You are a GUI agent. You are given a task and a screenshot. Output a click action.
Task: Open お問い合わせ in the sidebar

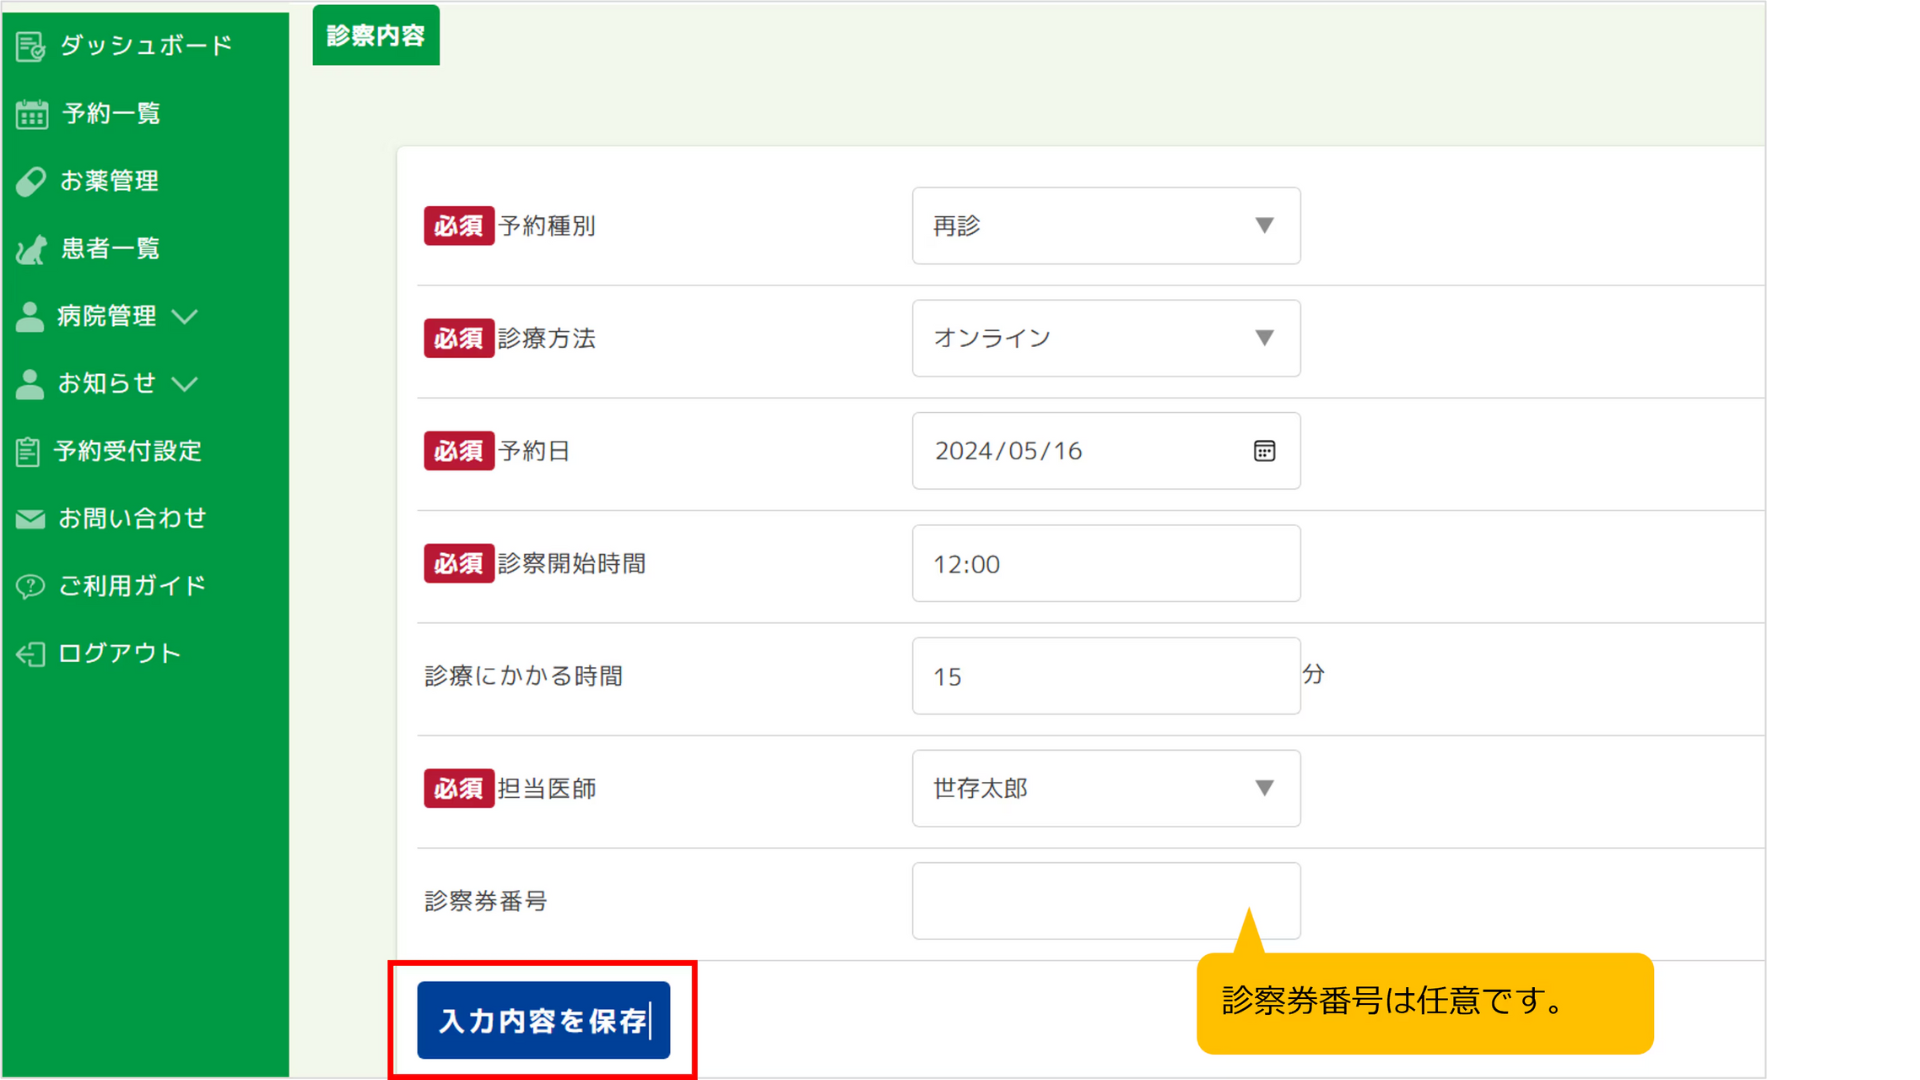click(x=132, y=519)
